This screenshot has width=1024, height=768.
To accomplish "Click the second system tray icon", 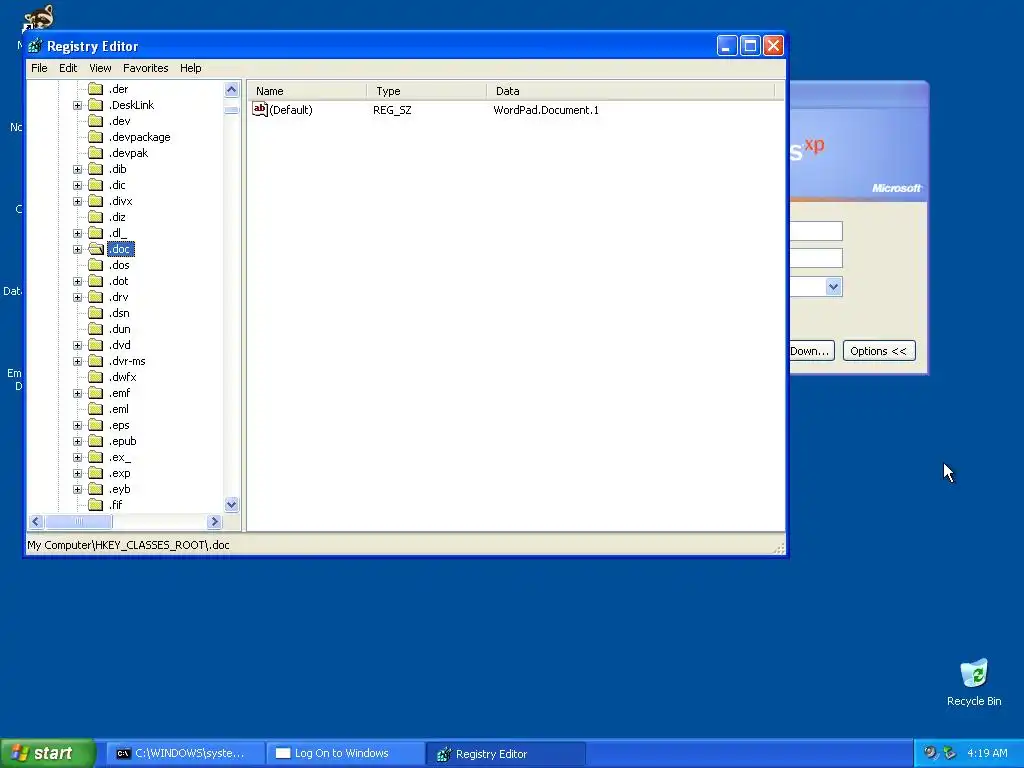I will coord(950,753).
